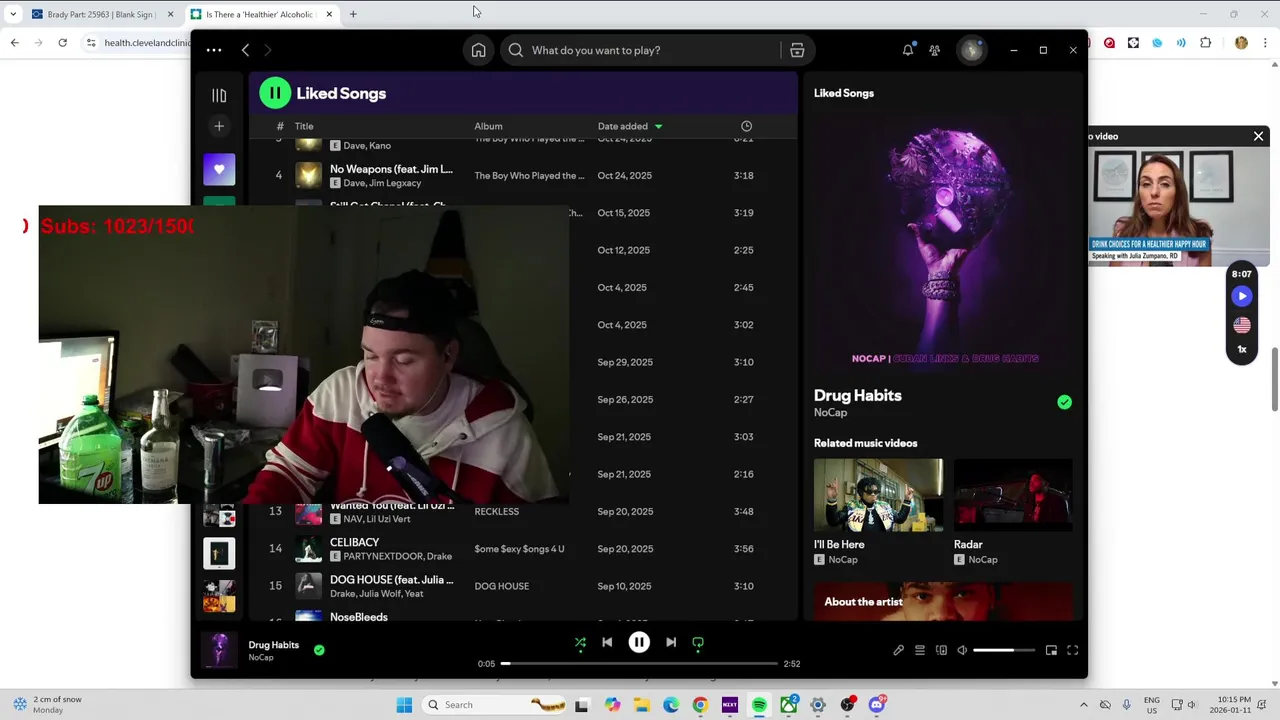Toggle shuffle in the player bar
Image resolution: width=1280 pixels, height=720 pixels.
580,643
